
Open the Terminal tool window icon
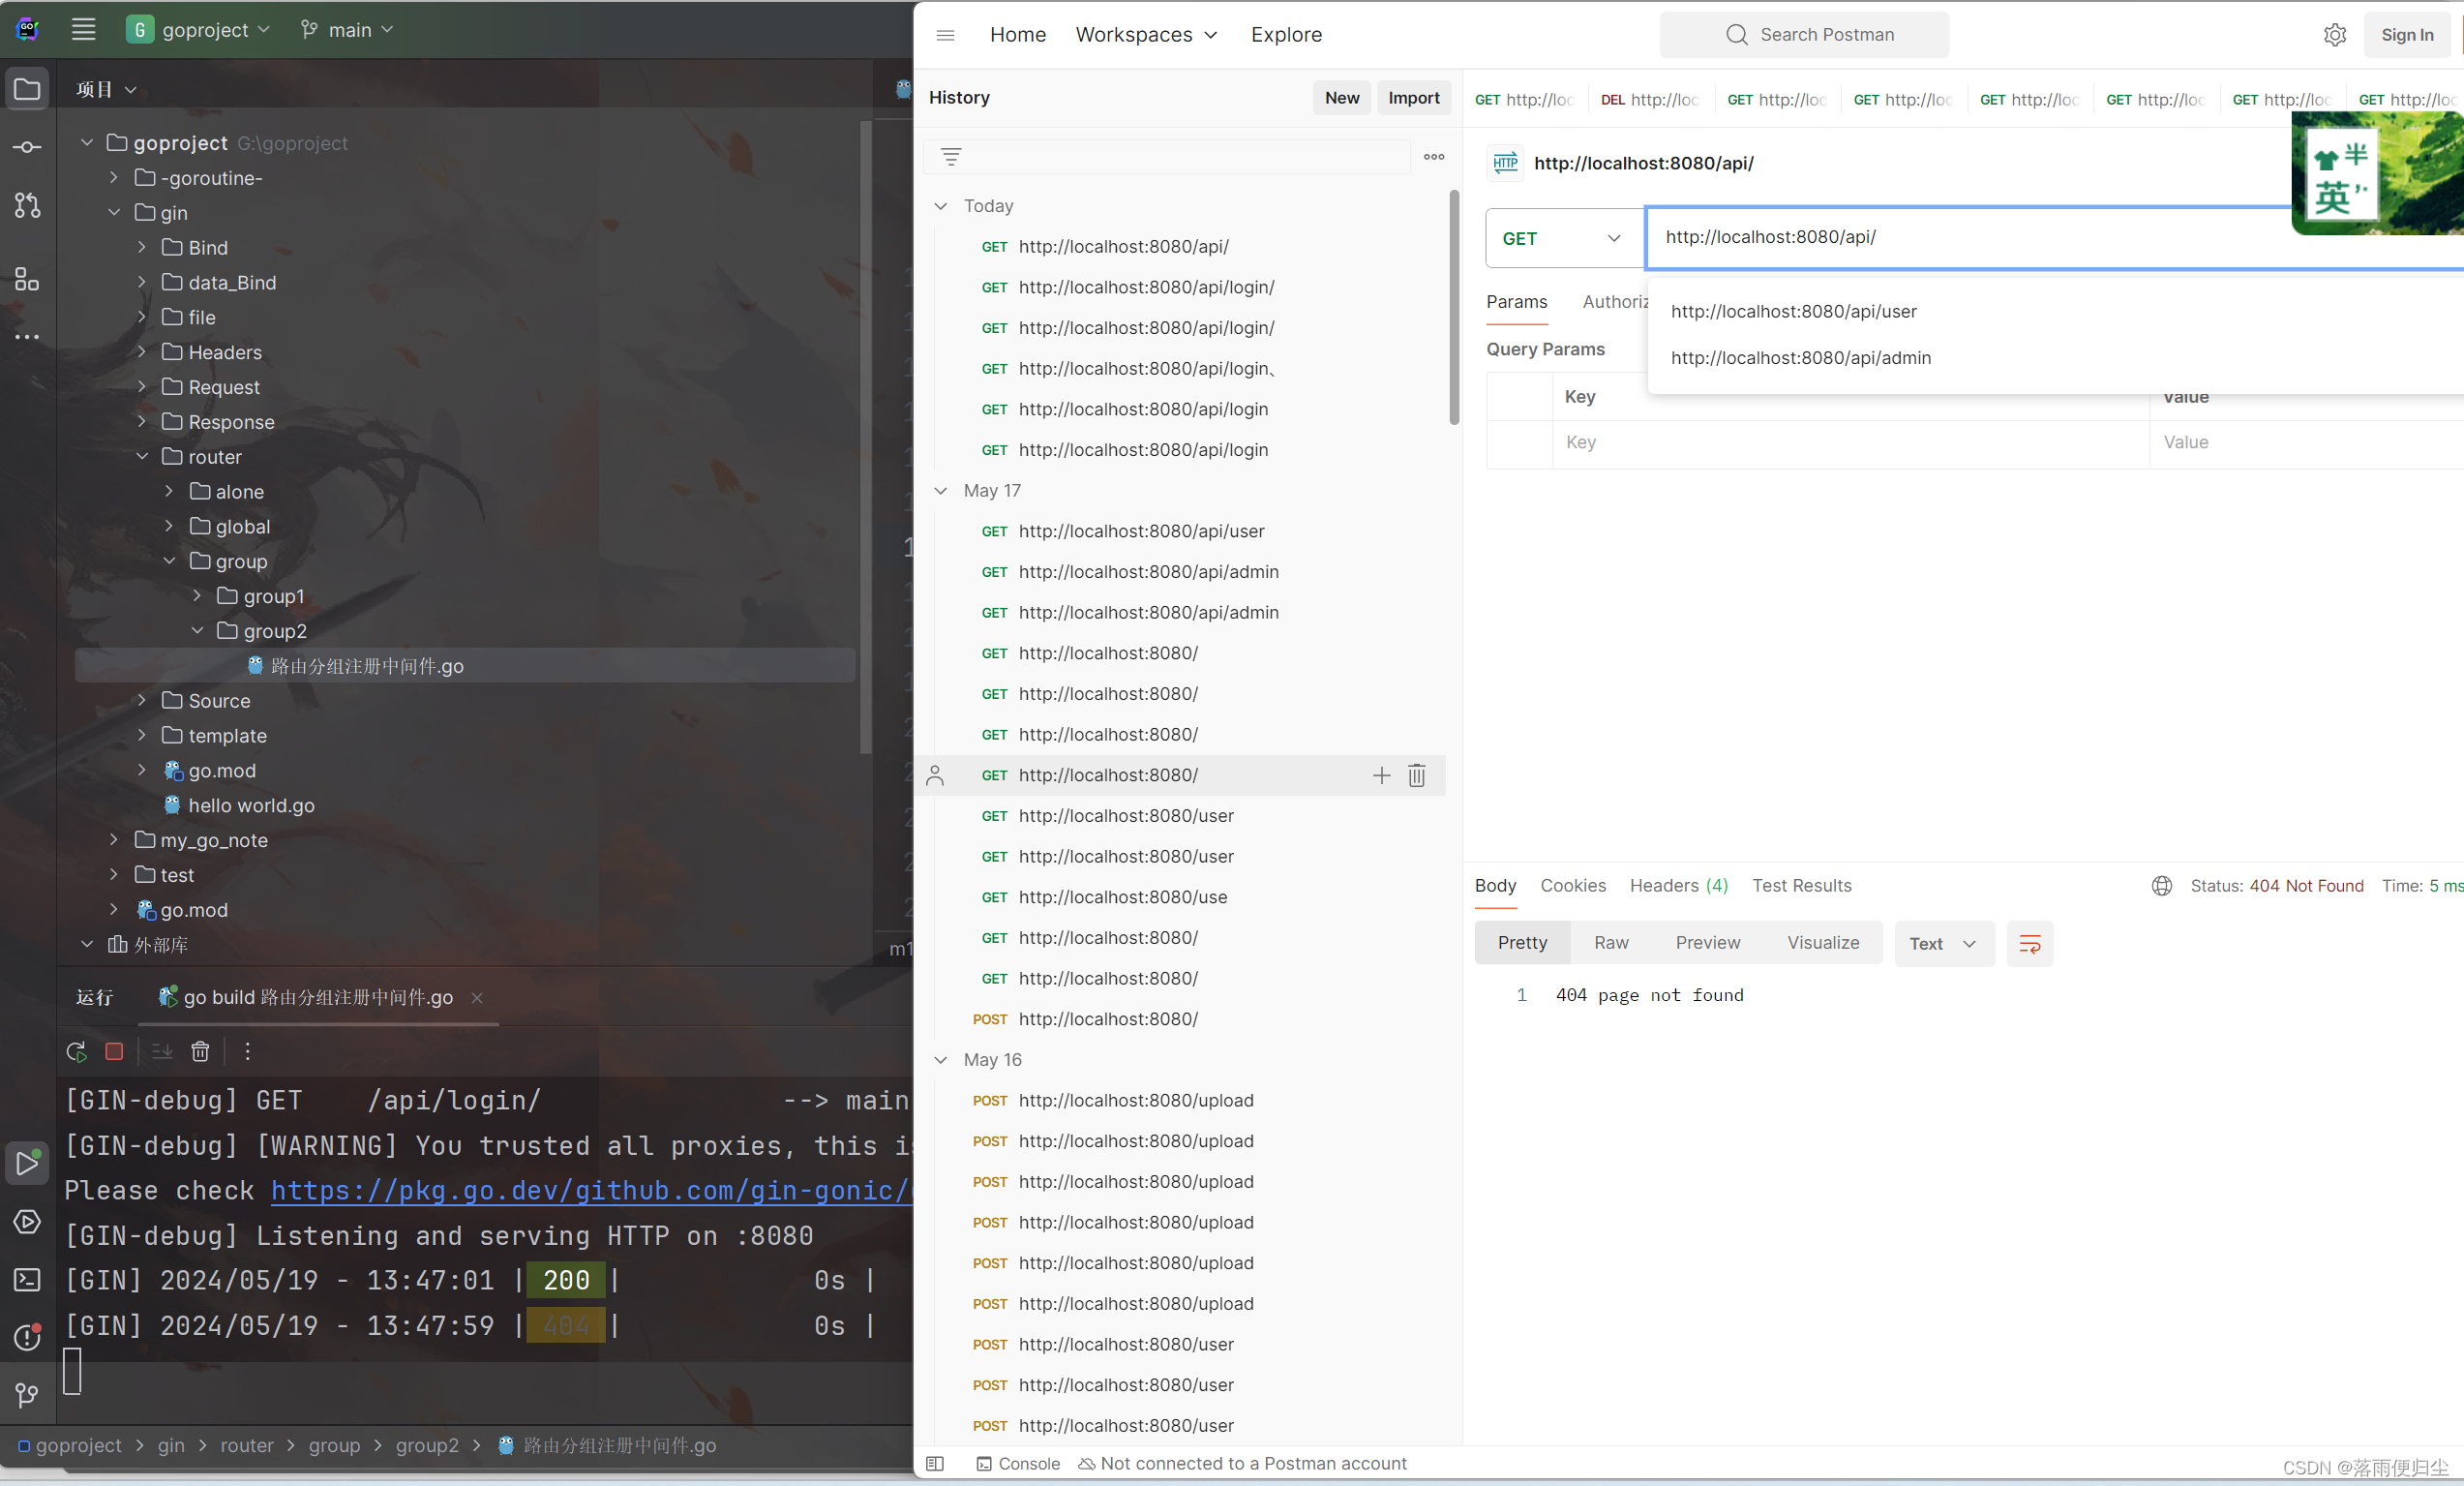27,1280
